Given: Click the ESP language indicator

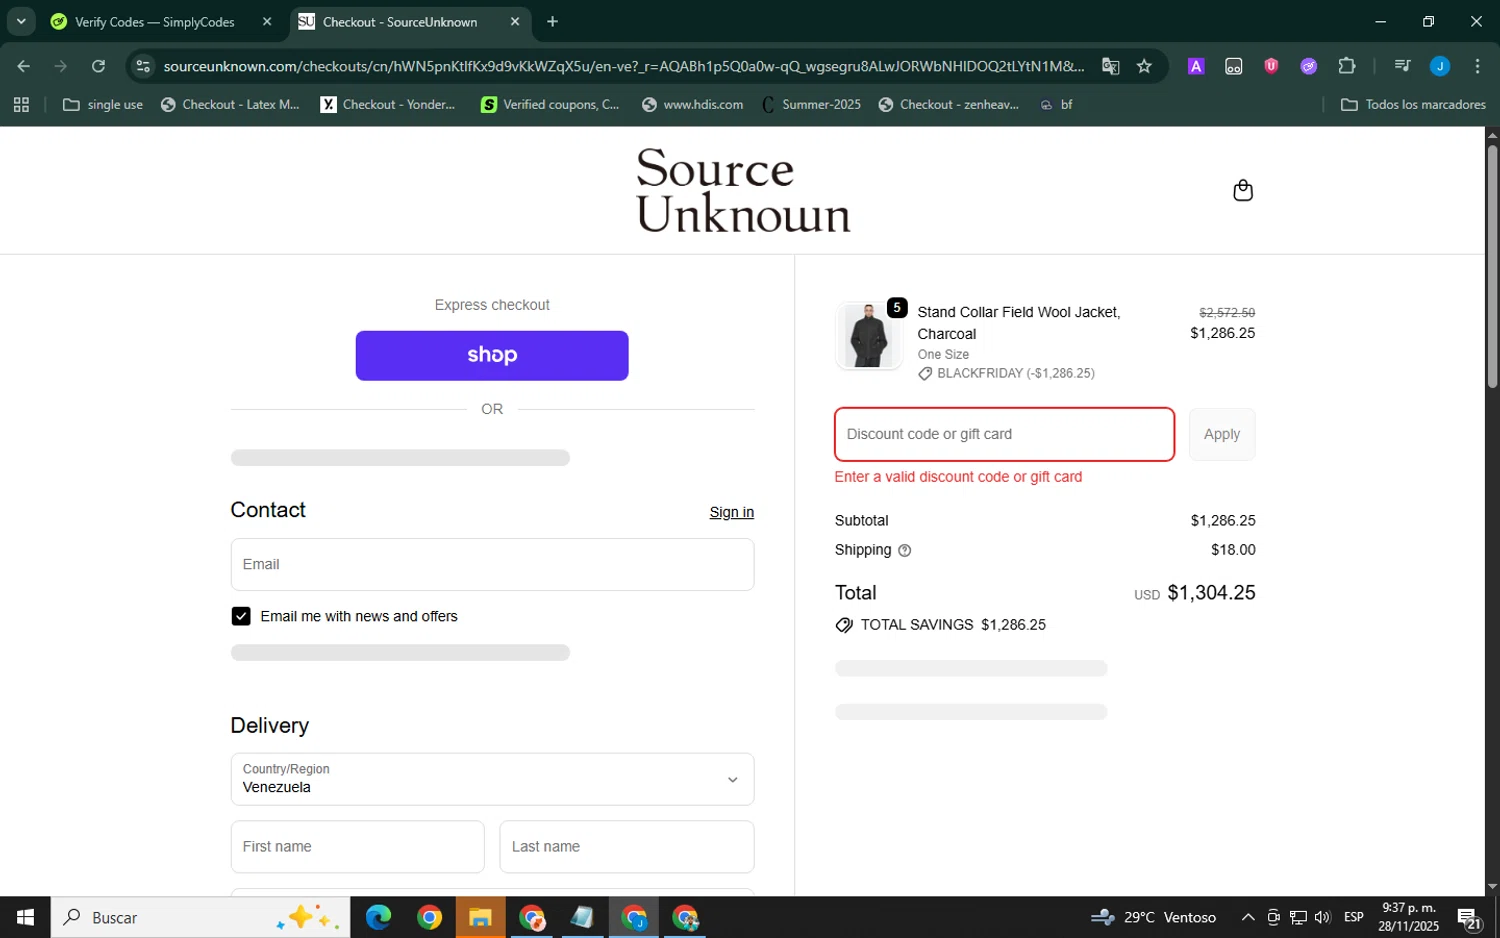Looking at the screenshot, I should pyautogui.click(x=1353, y=917).
